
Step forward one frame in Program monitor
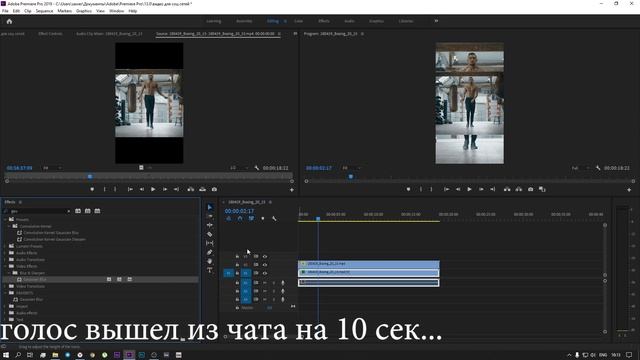point(481,189)
